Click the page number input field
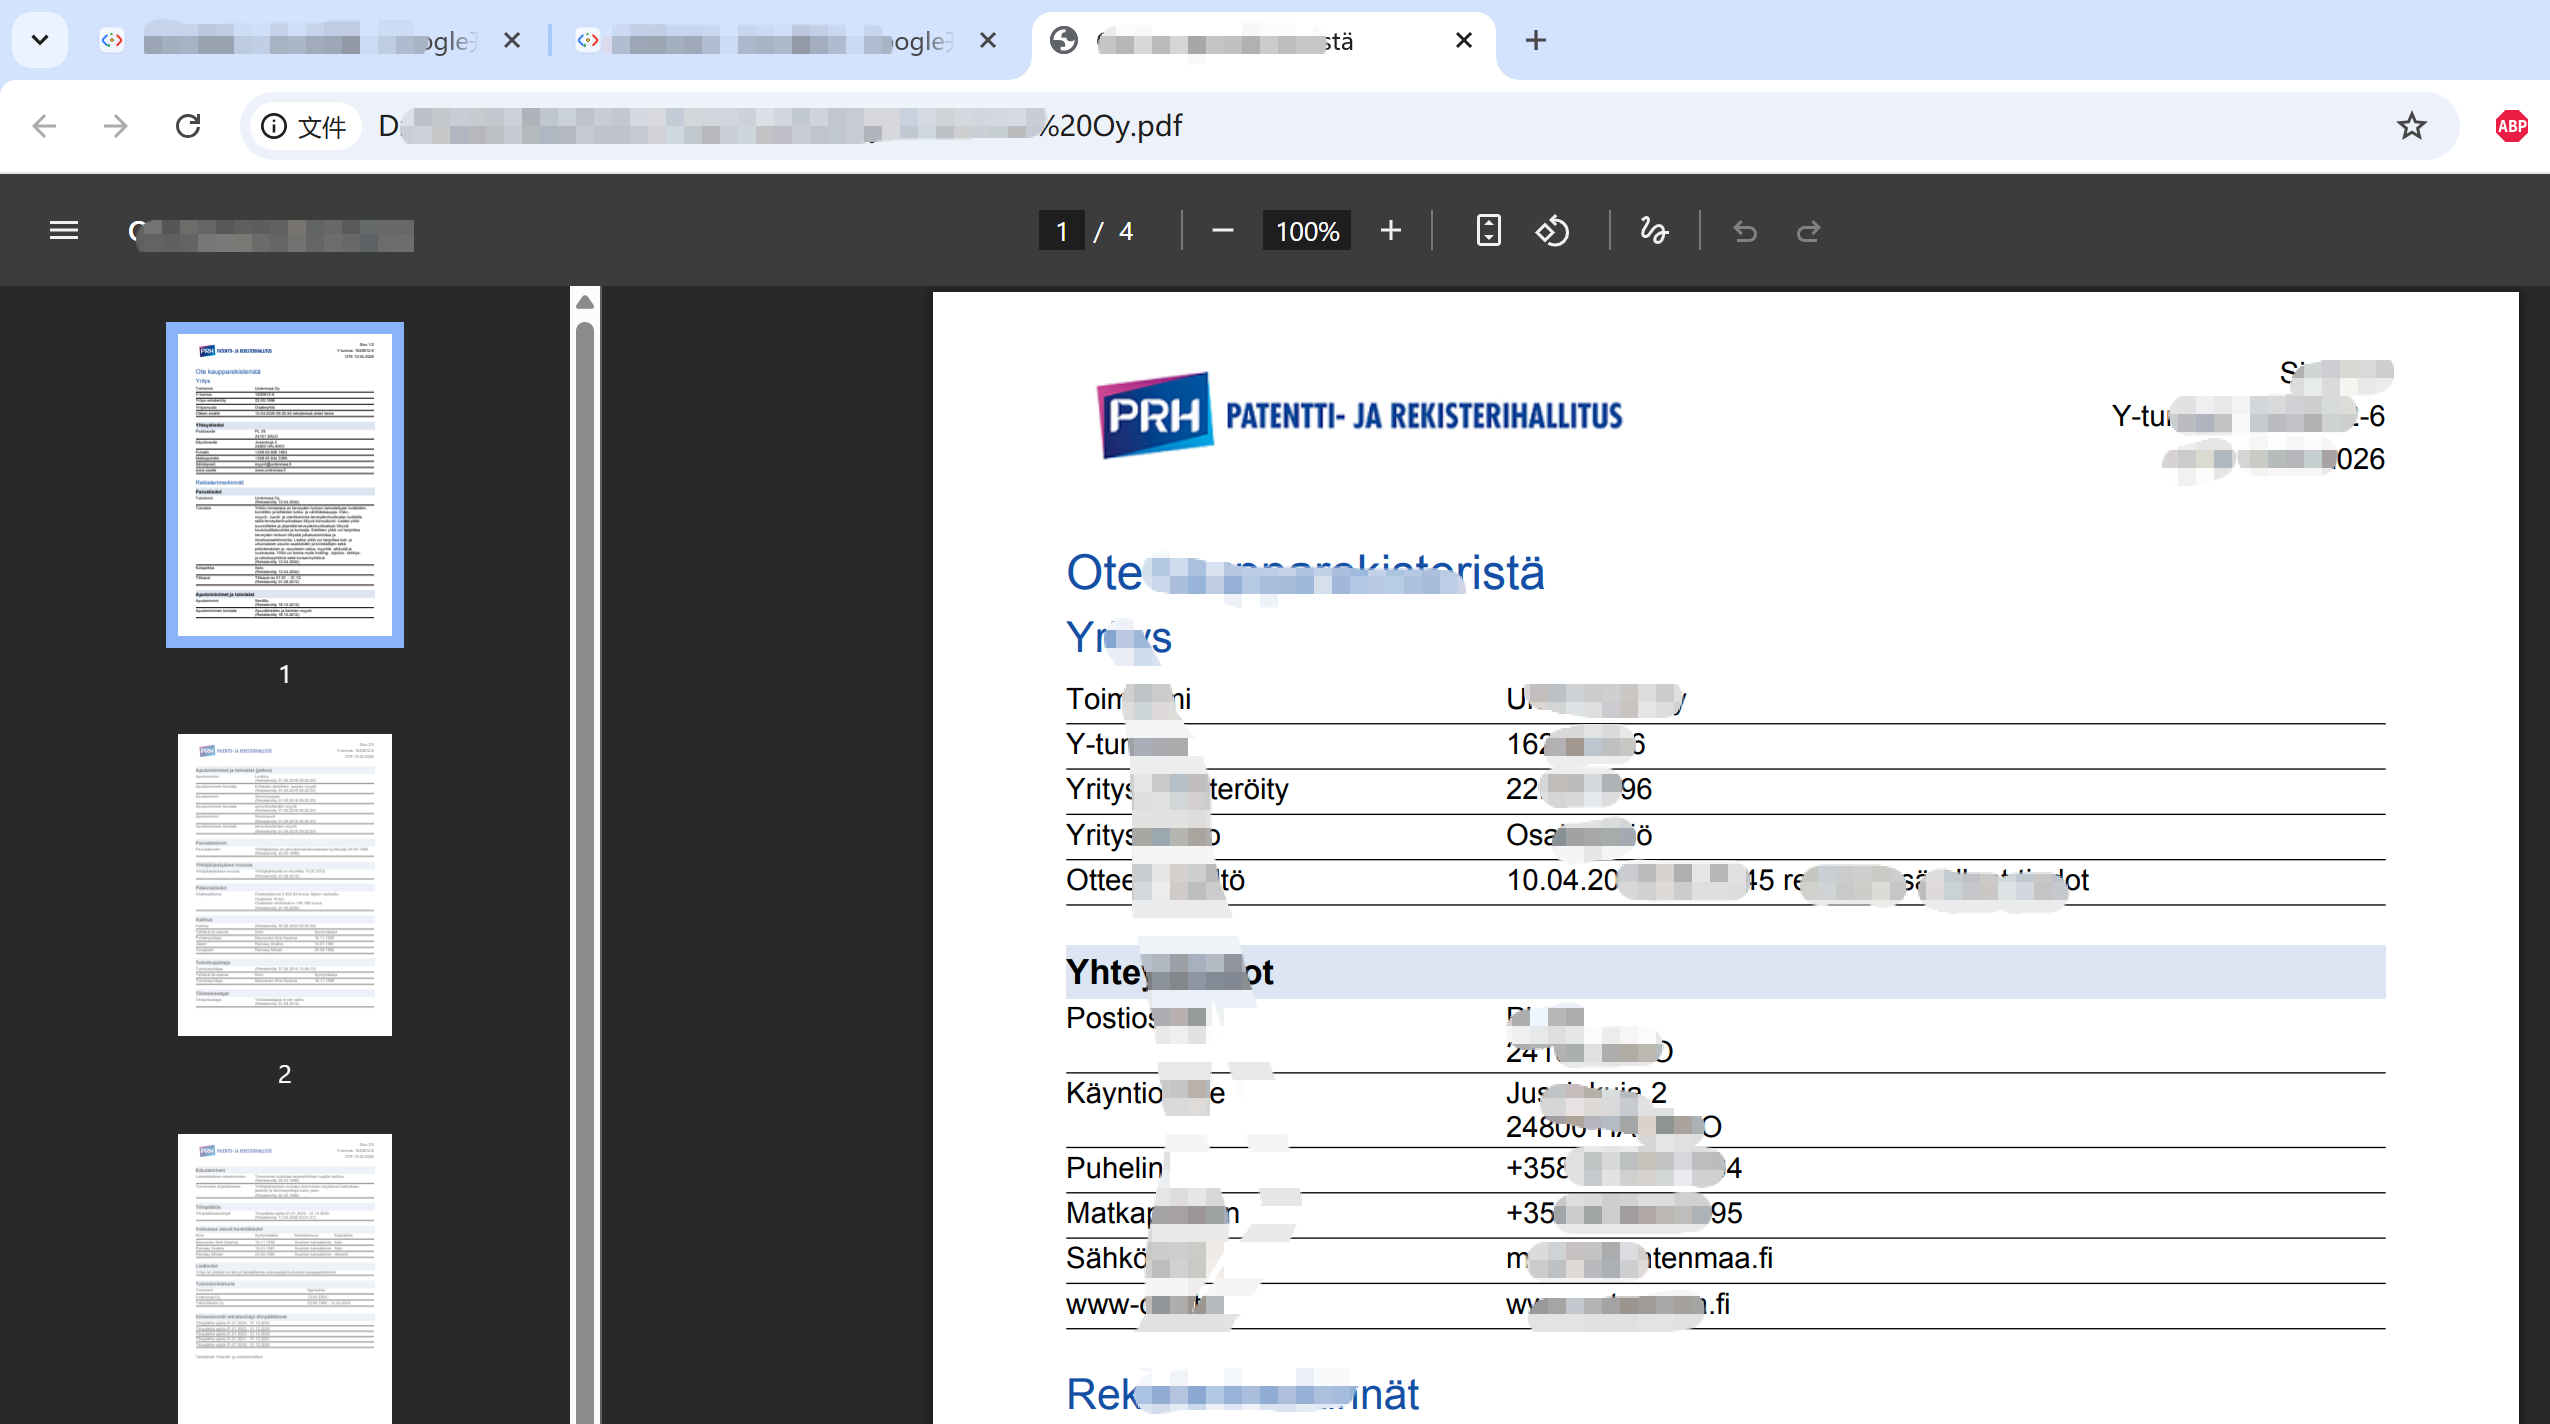This screenshot has height=1424, width=2550. (x=1062, y=231)
